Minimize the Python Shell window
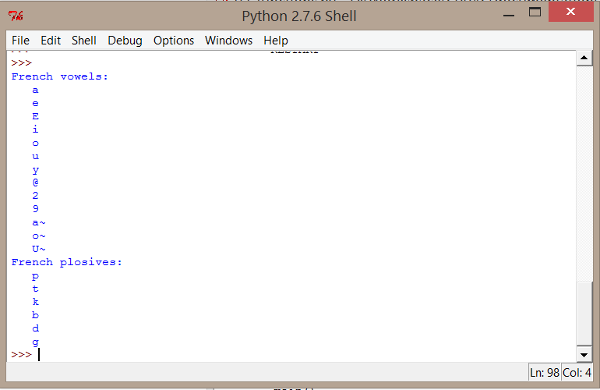Screen dimensions: 600x390 509,15
